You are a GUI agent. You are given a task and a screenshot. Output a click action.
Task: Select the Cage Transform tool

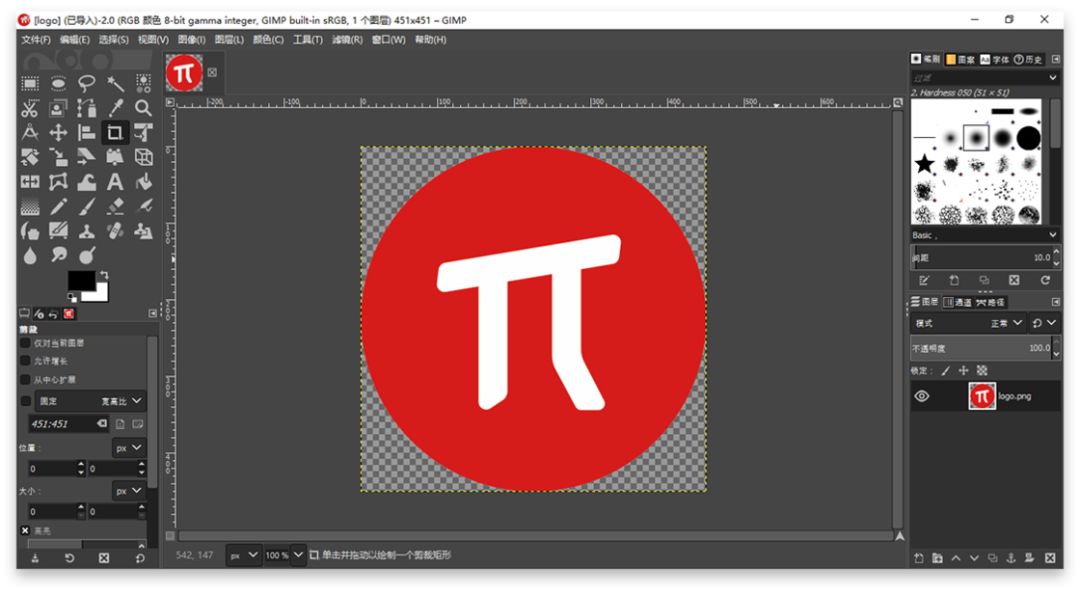pos(58,182)
